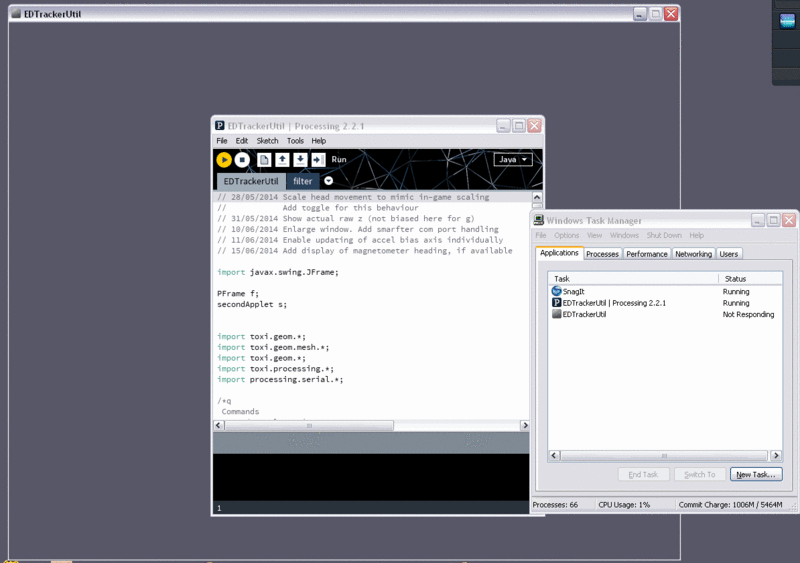Click the Task Manager title bar icon
Viewport: 800px width, 563px height.
538,220
